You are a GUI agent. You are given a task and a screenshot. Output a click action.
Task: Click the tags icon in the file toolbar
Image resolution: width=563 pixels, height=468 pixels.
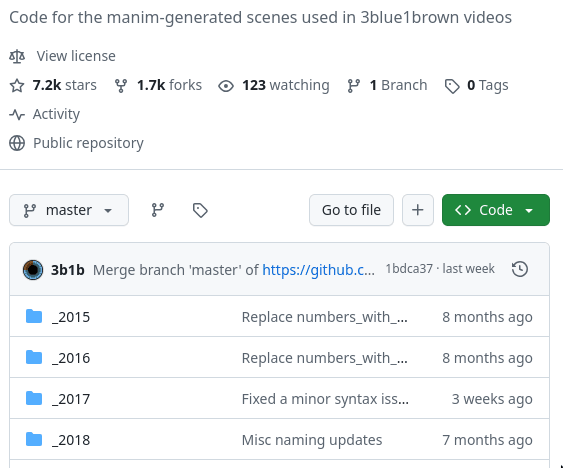[200, 210]
